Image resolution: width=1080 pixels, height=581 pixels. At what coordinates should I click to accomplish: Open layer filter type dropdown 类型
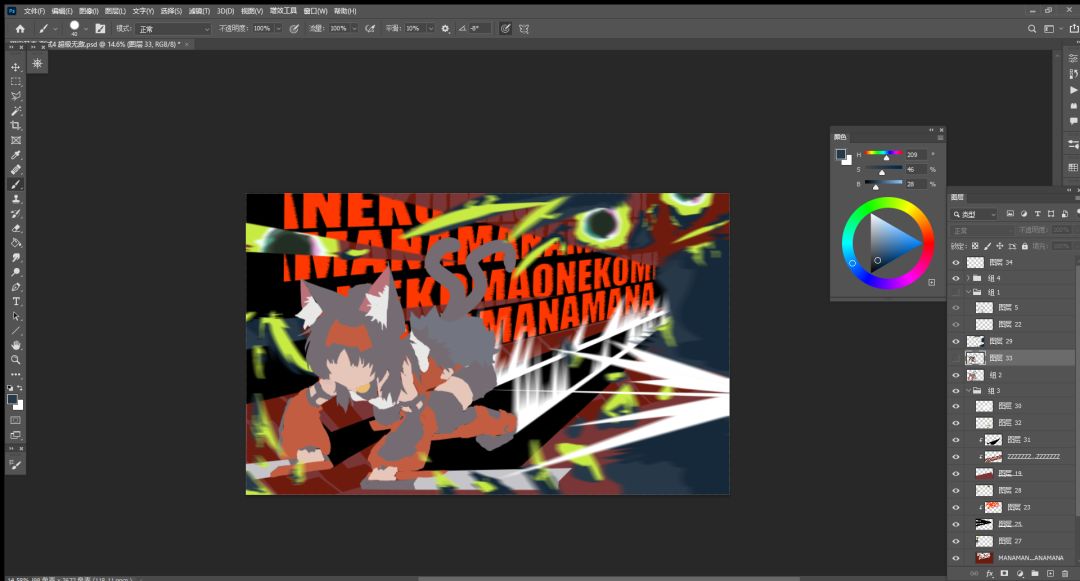[975, 215]
